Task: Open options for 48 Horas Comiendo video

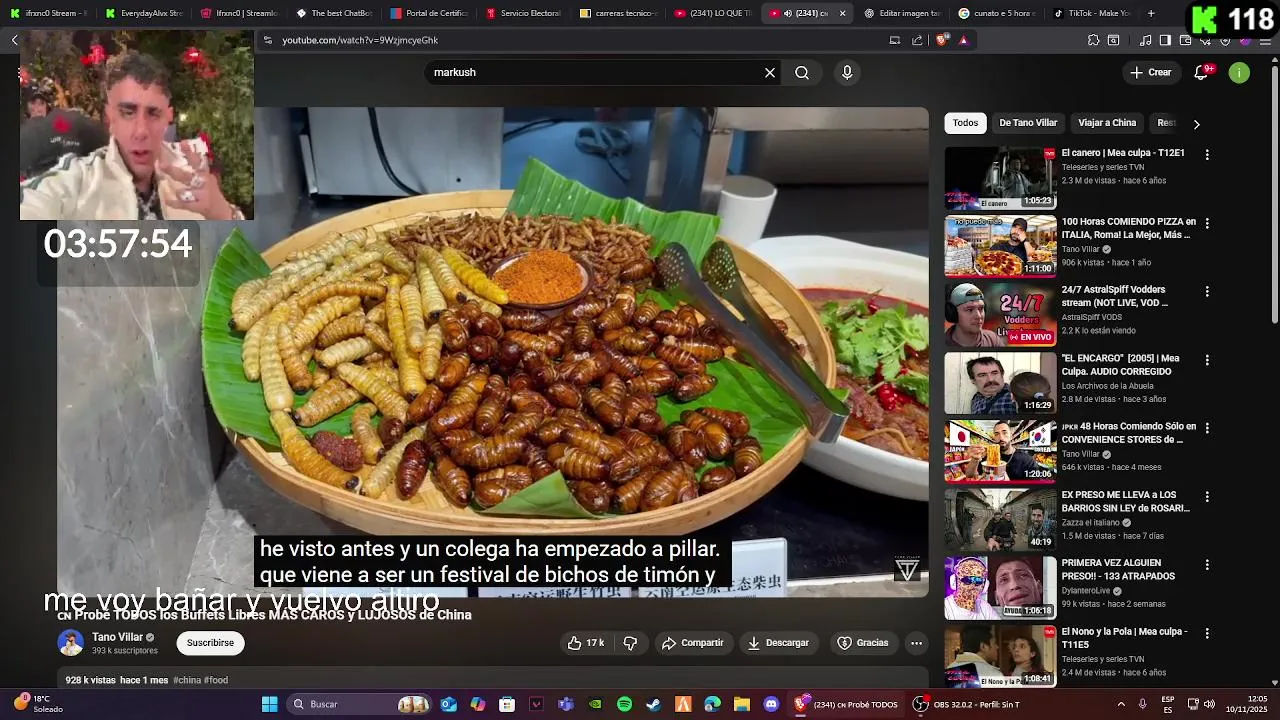Action: [x=1207, y=428]
